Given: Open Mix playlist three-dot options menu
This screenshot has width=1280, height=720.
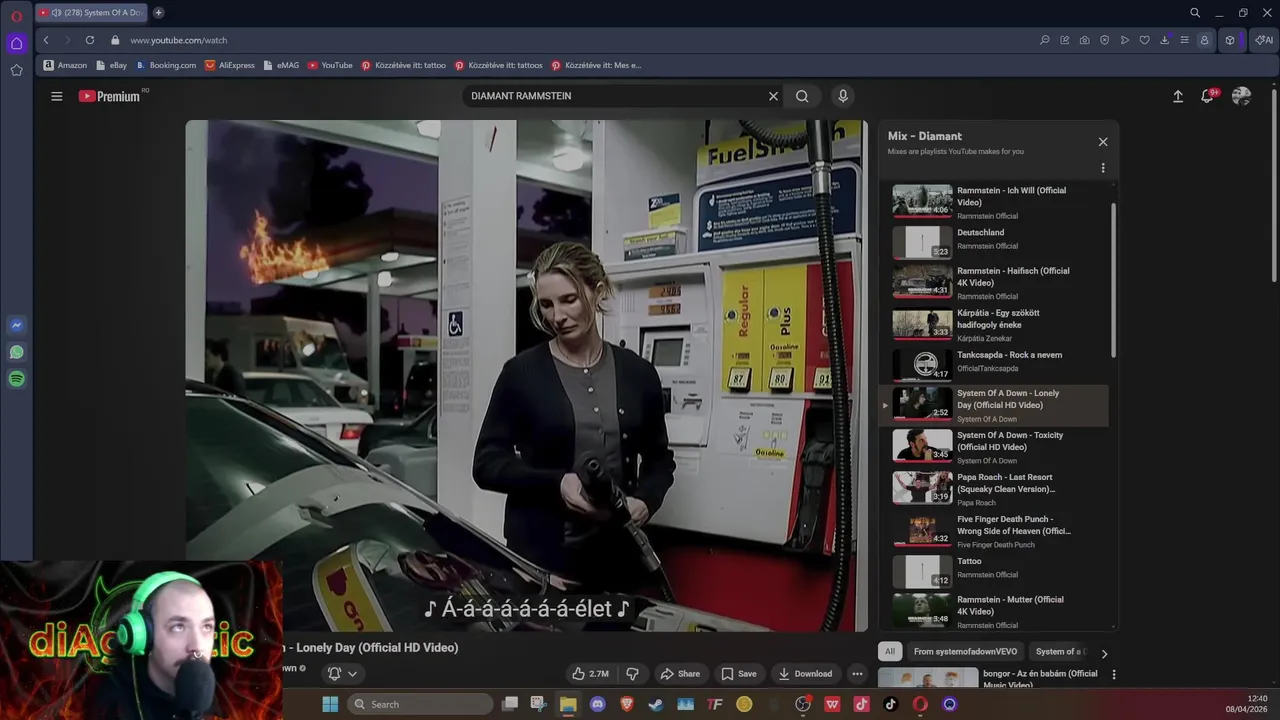Looking at the screenshot, I should coord(1103,168).
